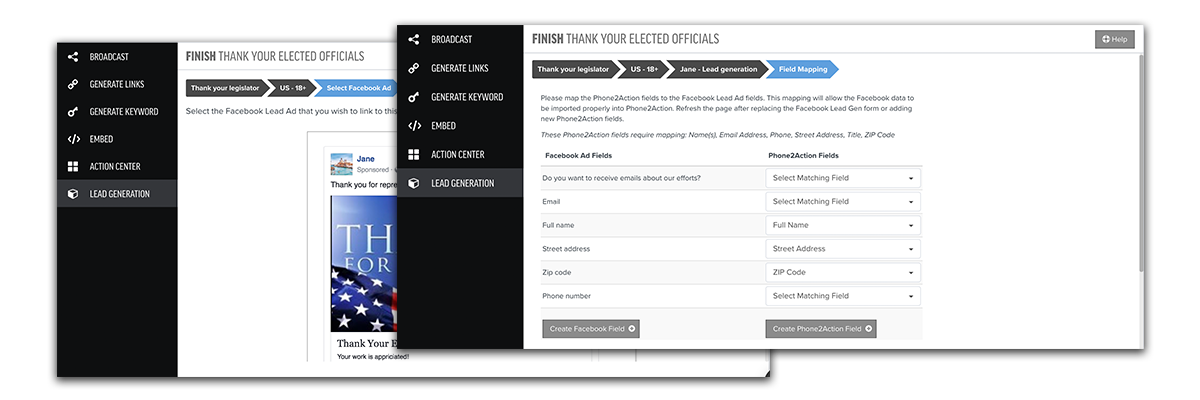
Task: Click the Broadcast share icon in the back window sidebar
Action: click(x=73, y=57)
